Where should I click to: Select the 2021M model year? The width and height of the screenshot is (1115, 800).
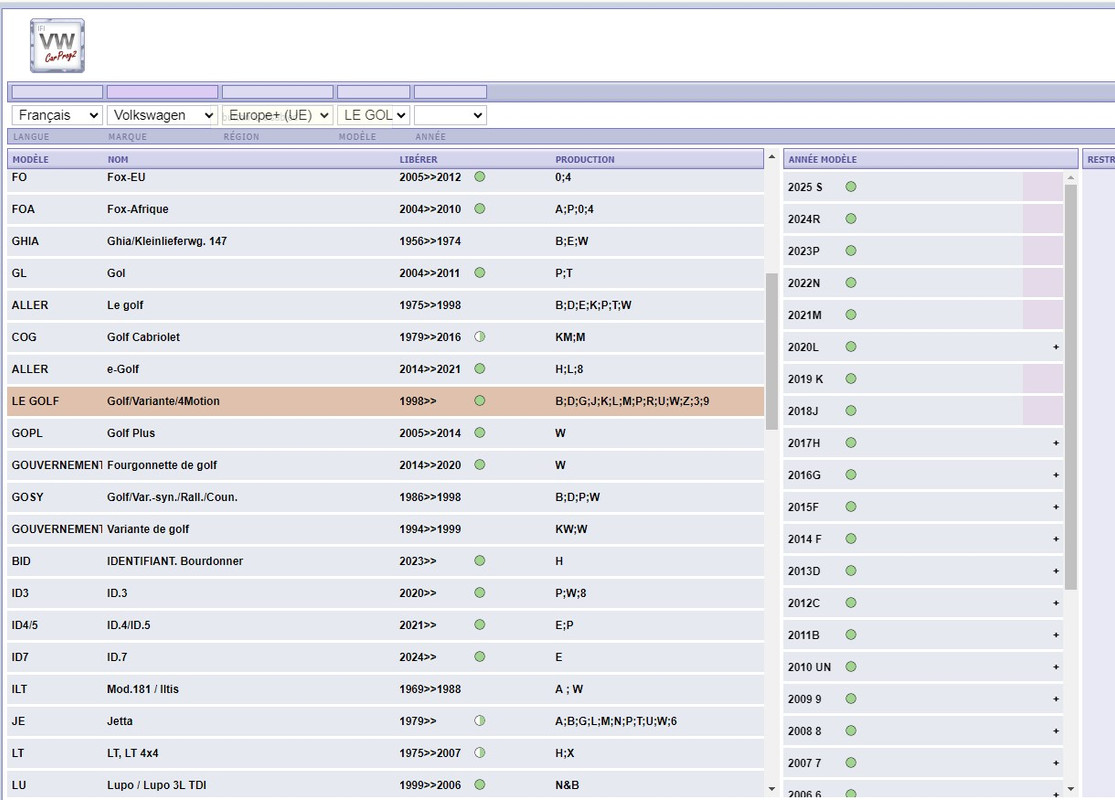point(923,315)
